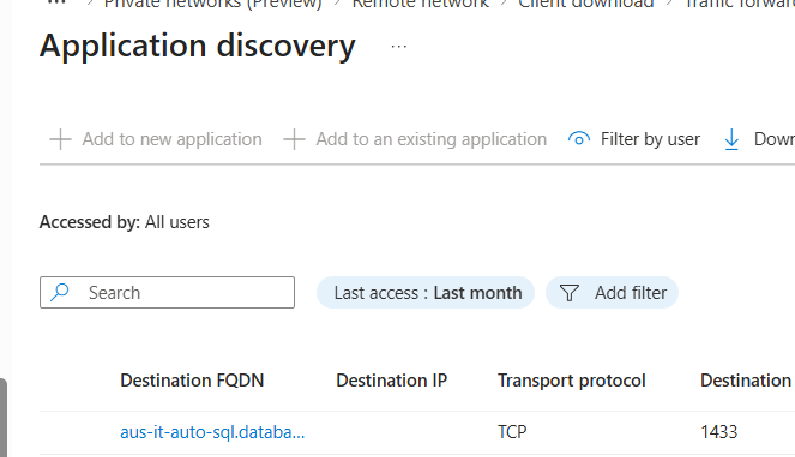
Task: Select the TCP cell in the first row
Action: pyautogui.click(x=512, y=432)
